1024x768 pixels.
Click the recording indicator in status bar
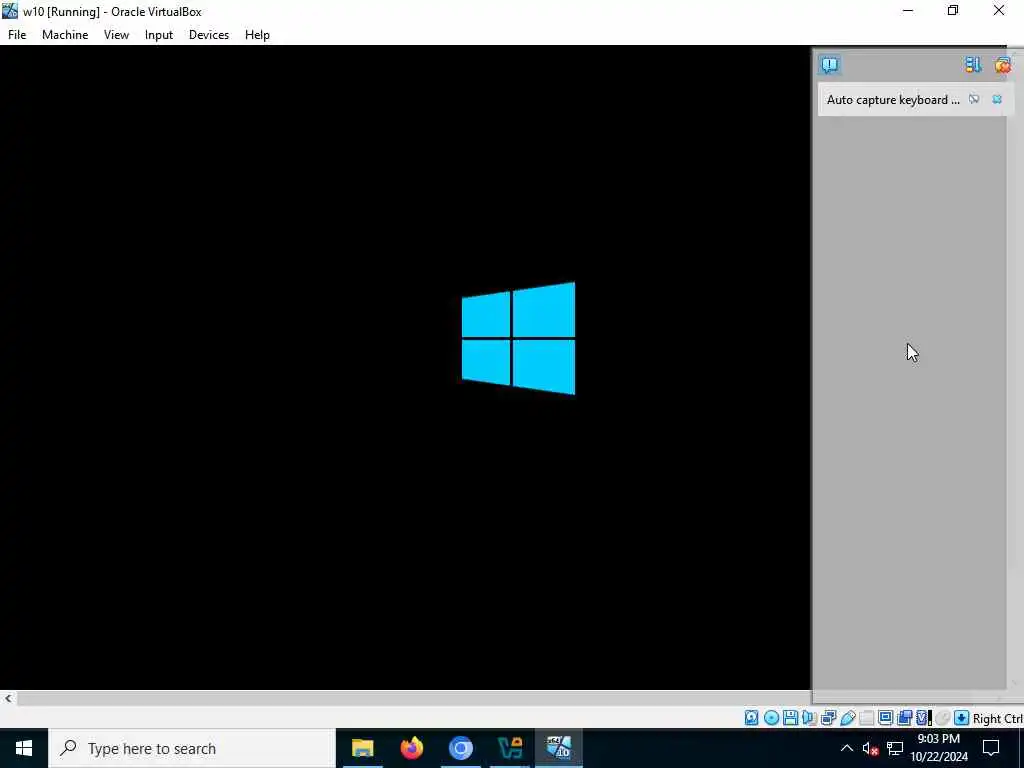[x=904, y=718]
